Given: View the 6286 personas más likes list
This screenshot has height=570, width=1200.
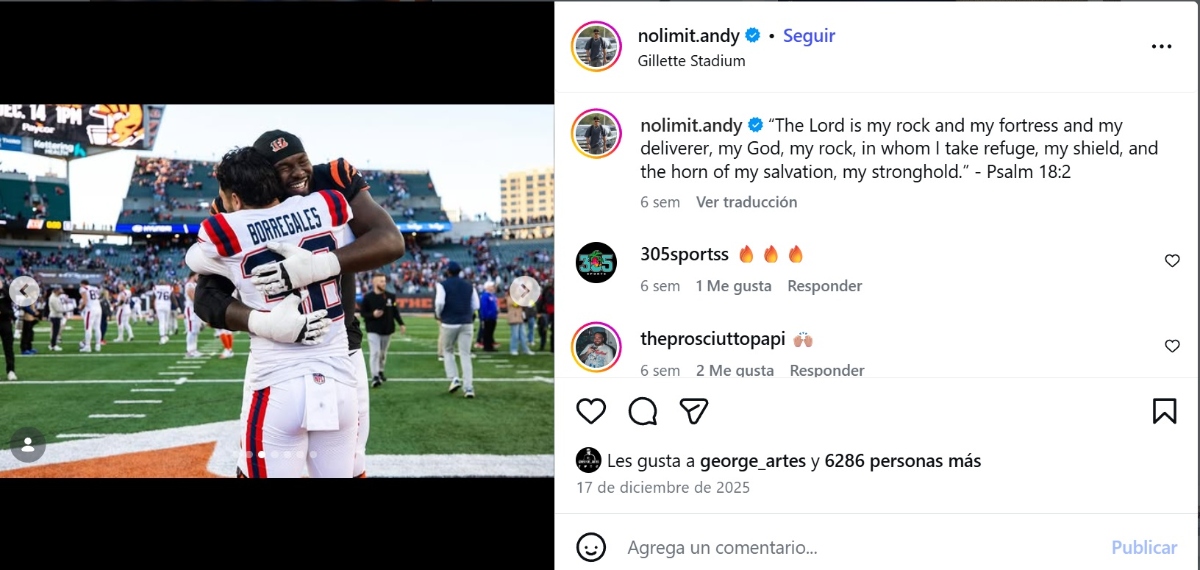Looking at the screenshot, I should click(902, 461).
